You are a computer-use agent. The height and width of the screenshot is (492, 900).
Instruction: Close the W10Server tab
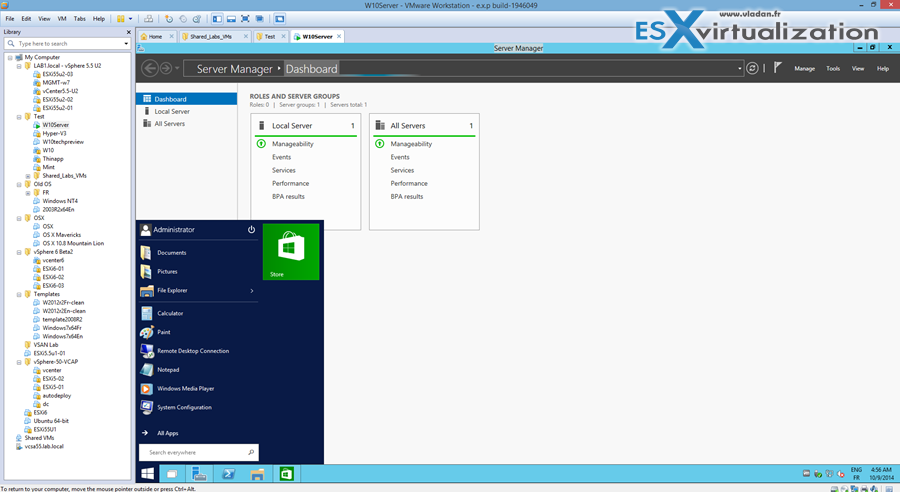point(339,36)
